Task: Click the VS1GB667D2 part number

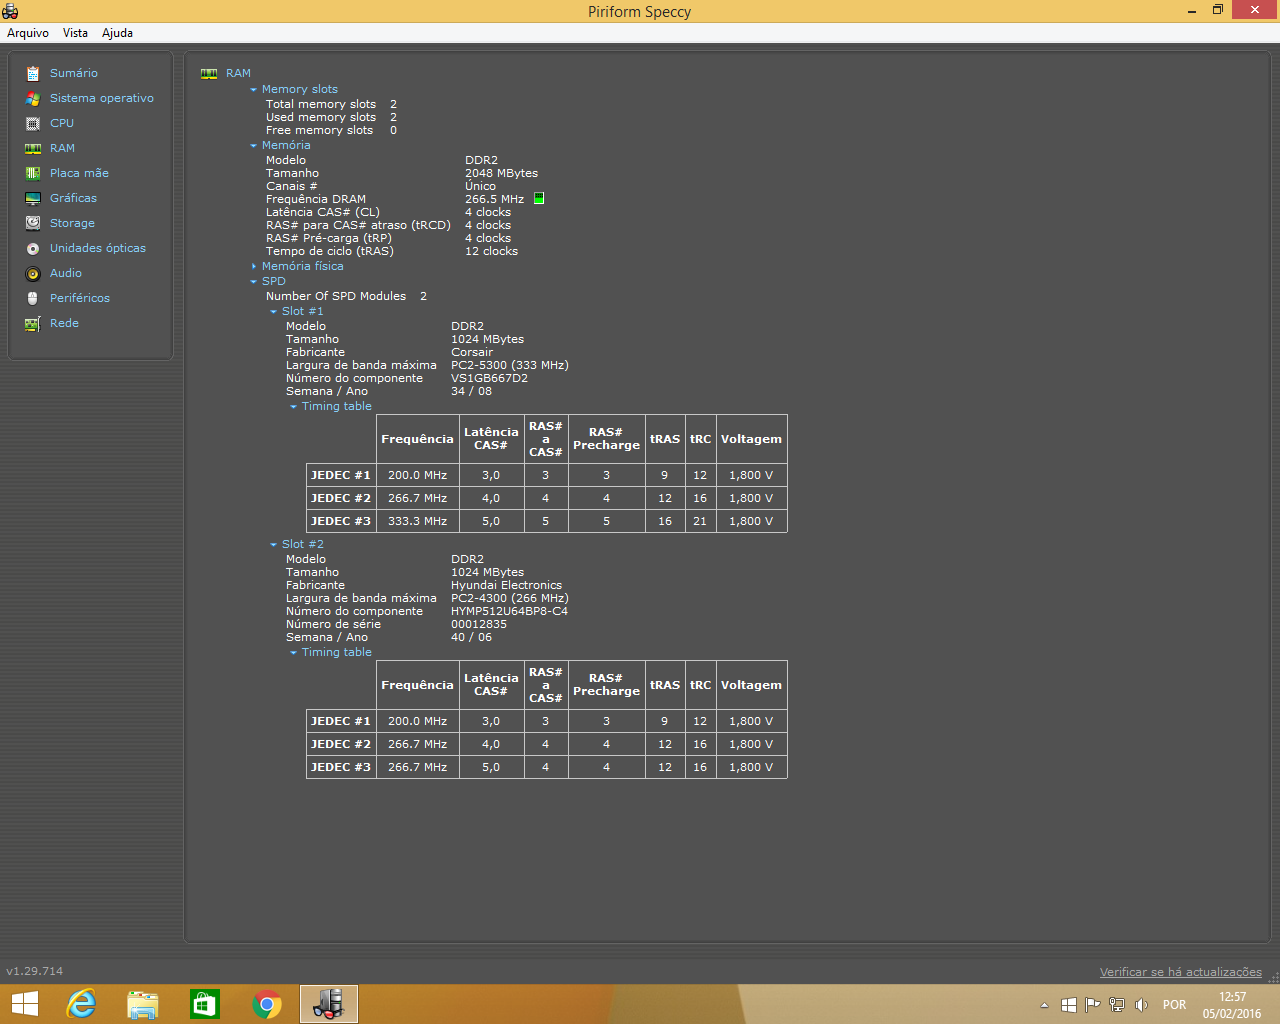Action: pos(489,378)
